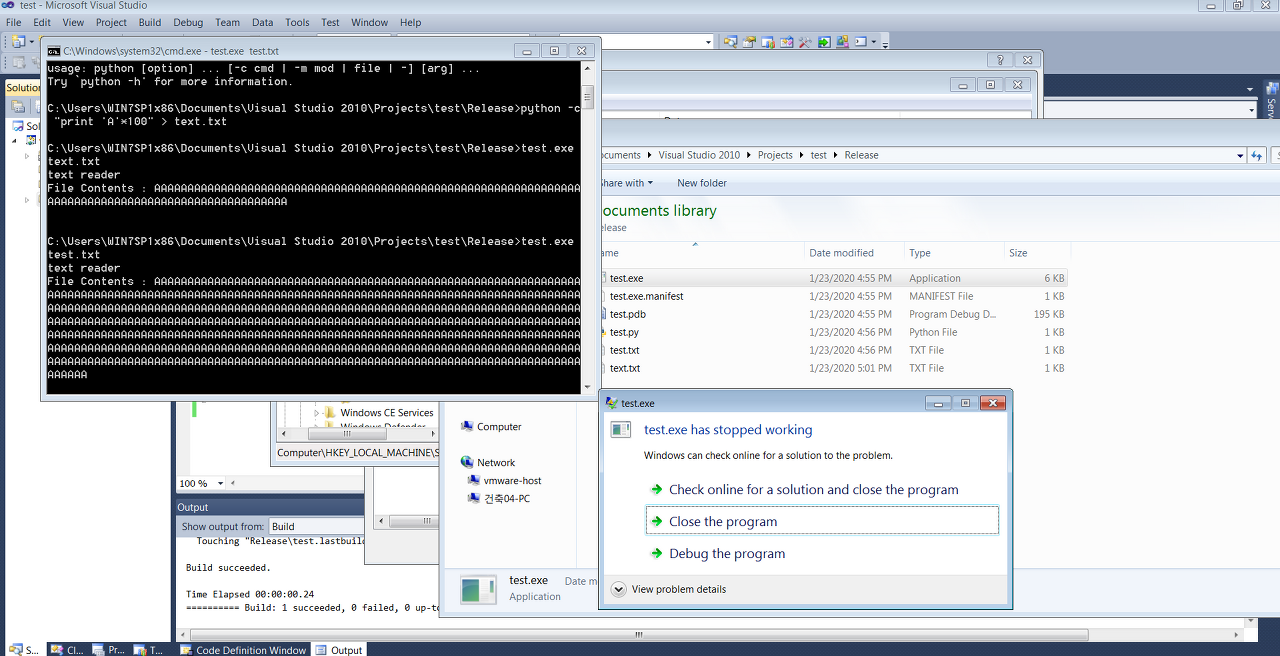Click the Command Window toolbar icon
The height and width of the screenshot is (656, 1280).
(860, 42)
